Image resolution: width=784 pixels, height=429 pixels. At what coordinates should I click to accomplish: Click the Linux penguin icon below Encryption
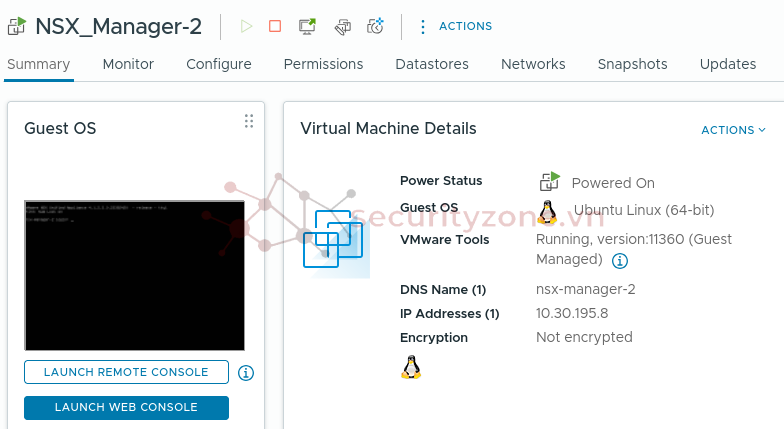pos(411,367)
